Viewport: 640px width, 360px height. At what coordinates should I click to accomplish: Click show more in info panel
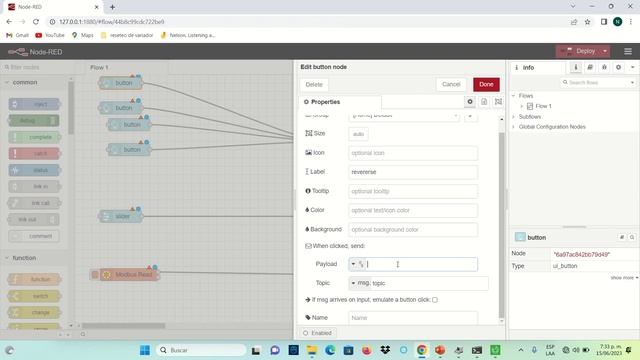624,278
